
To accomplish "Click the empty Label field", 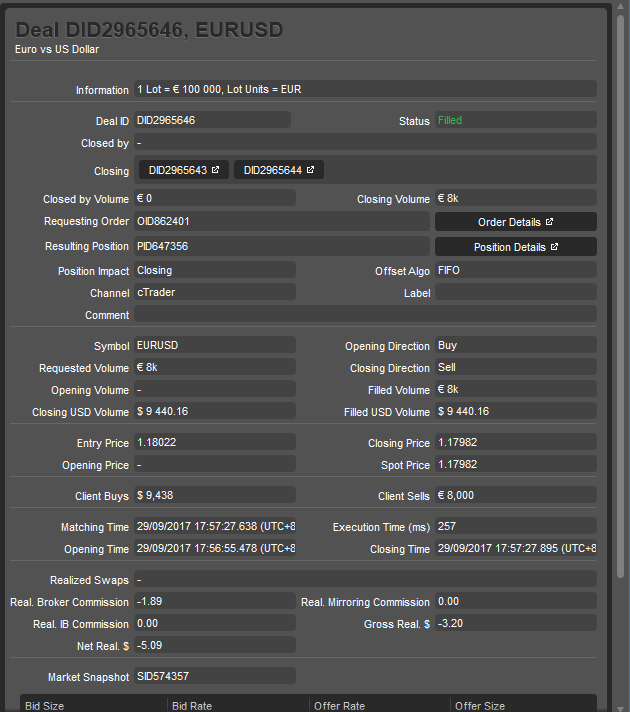I will (516, 292).
